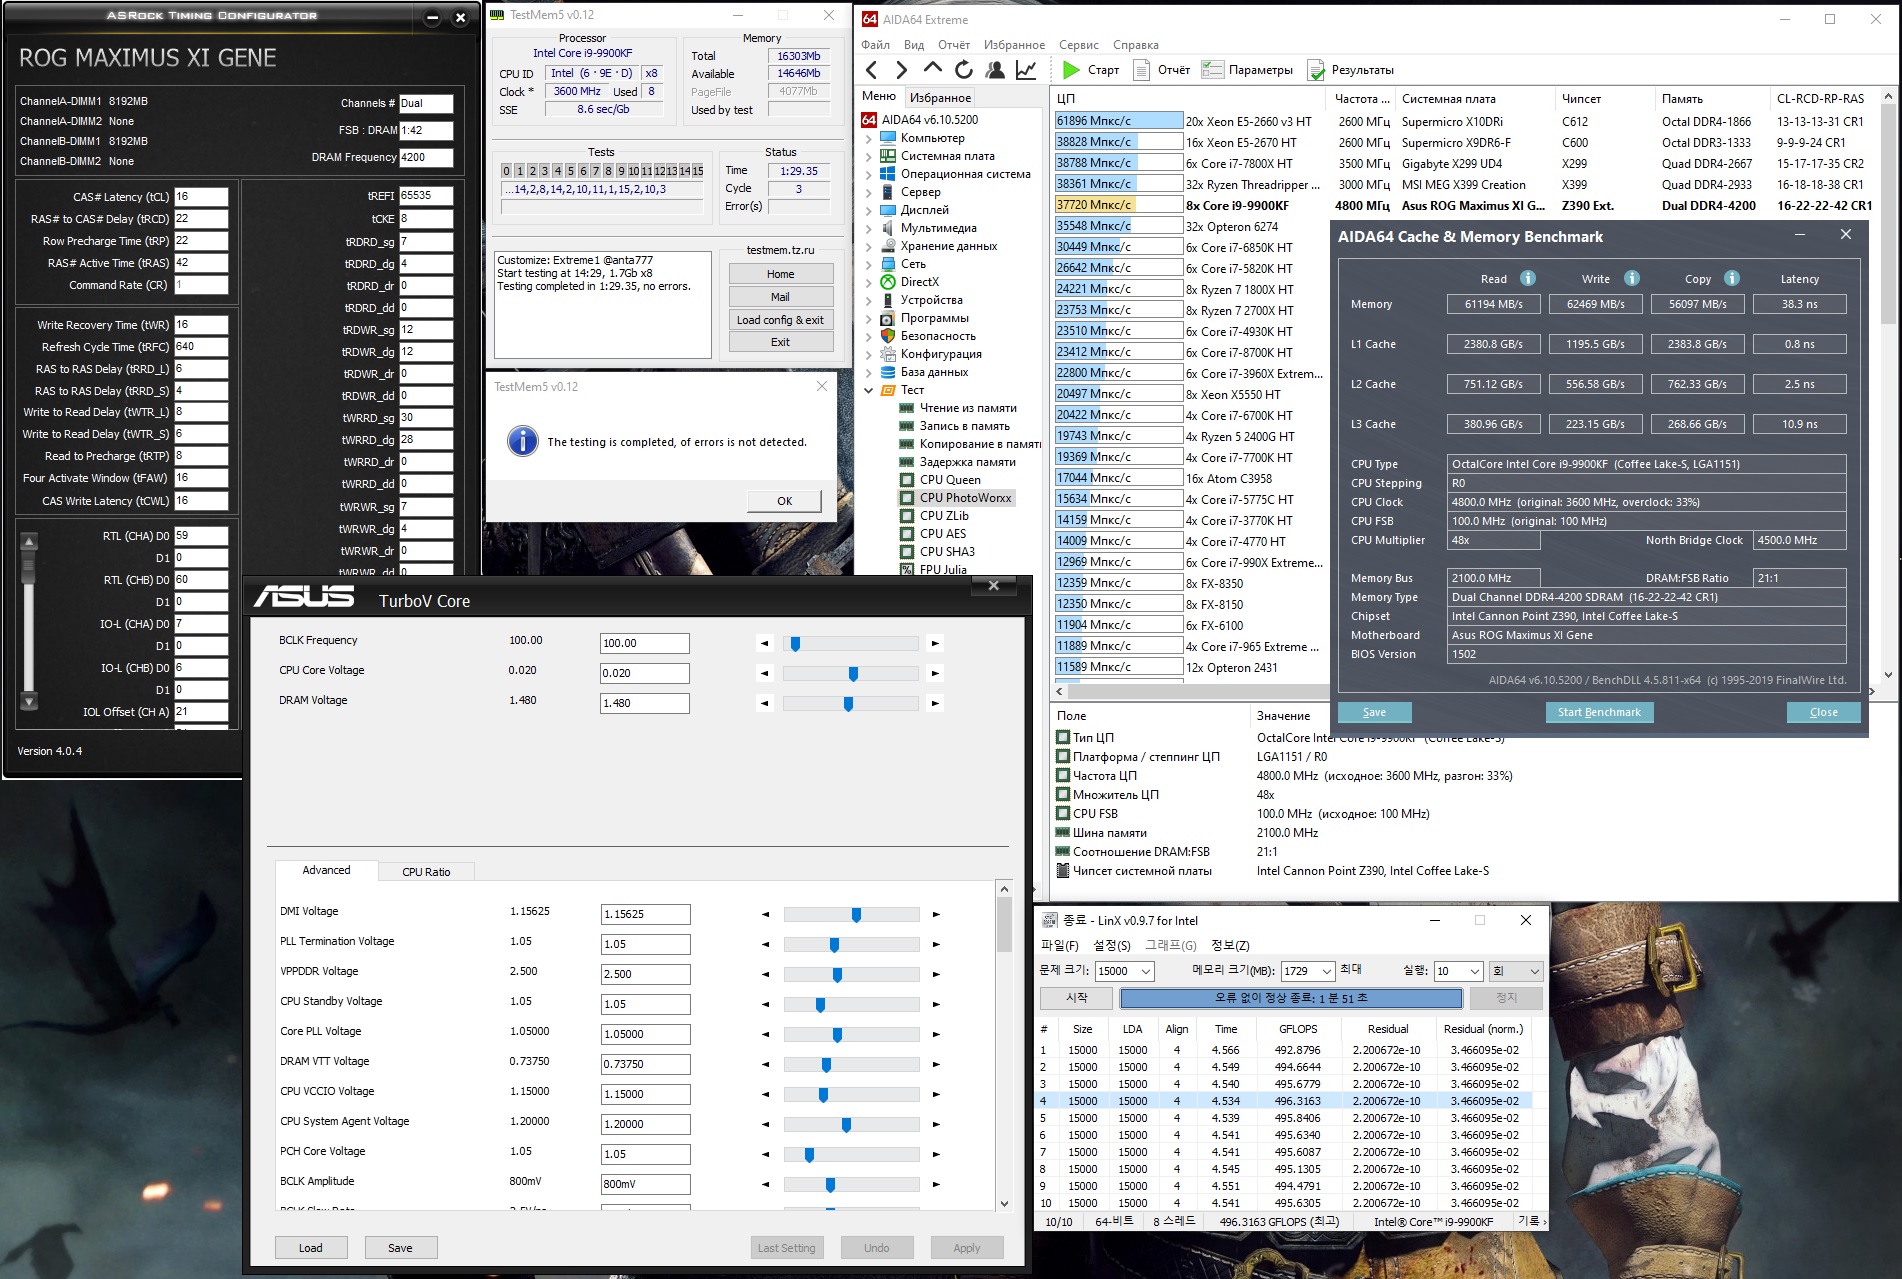Select the Системная плата motherboard icon
Screen dimensions: 1902x1279
(x=888, y=156)
